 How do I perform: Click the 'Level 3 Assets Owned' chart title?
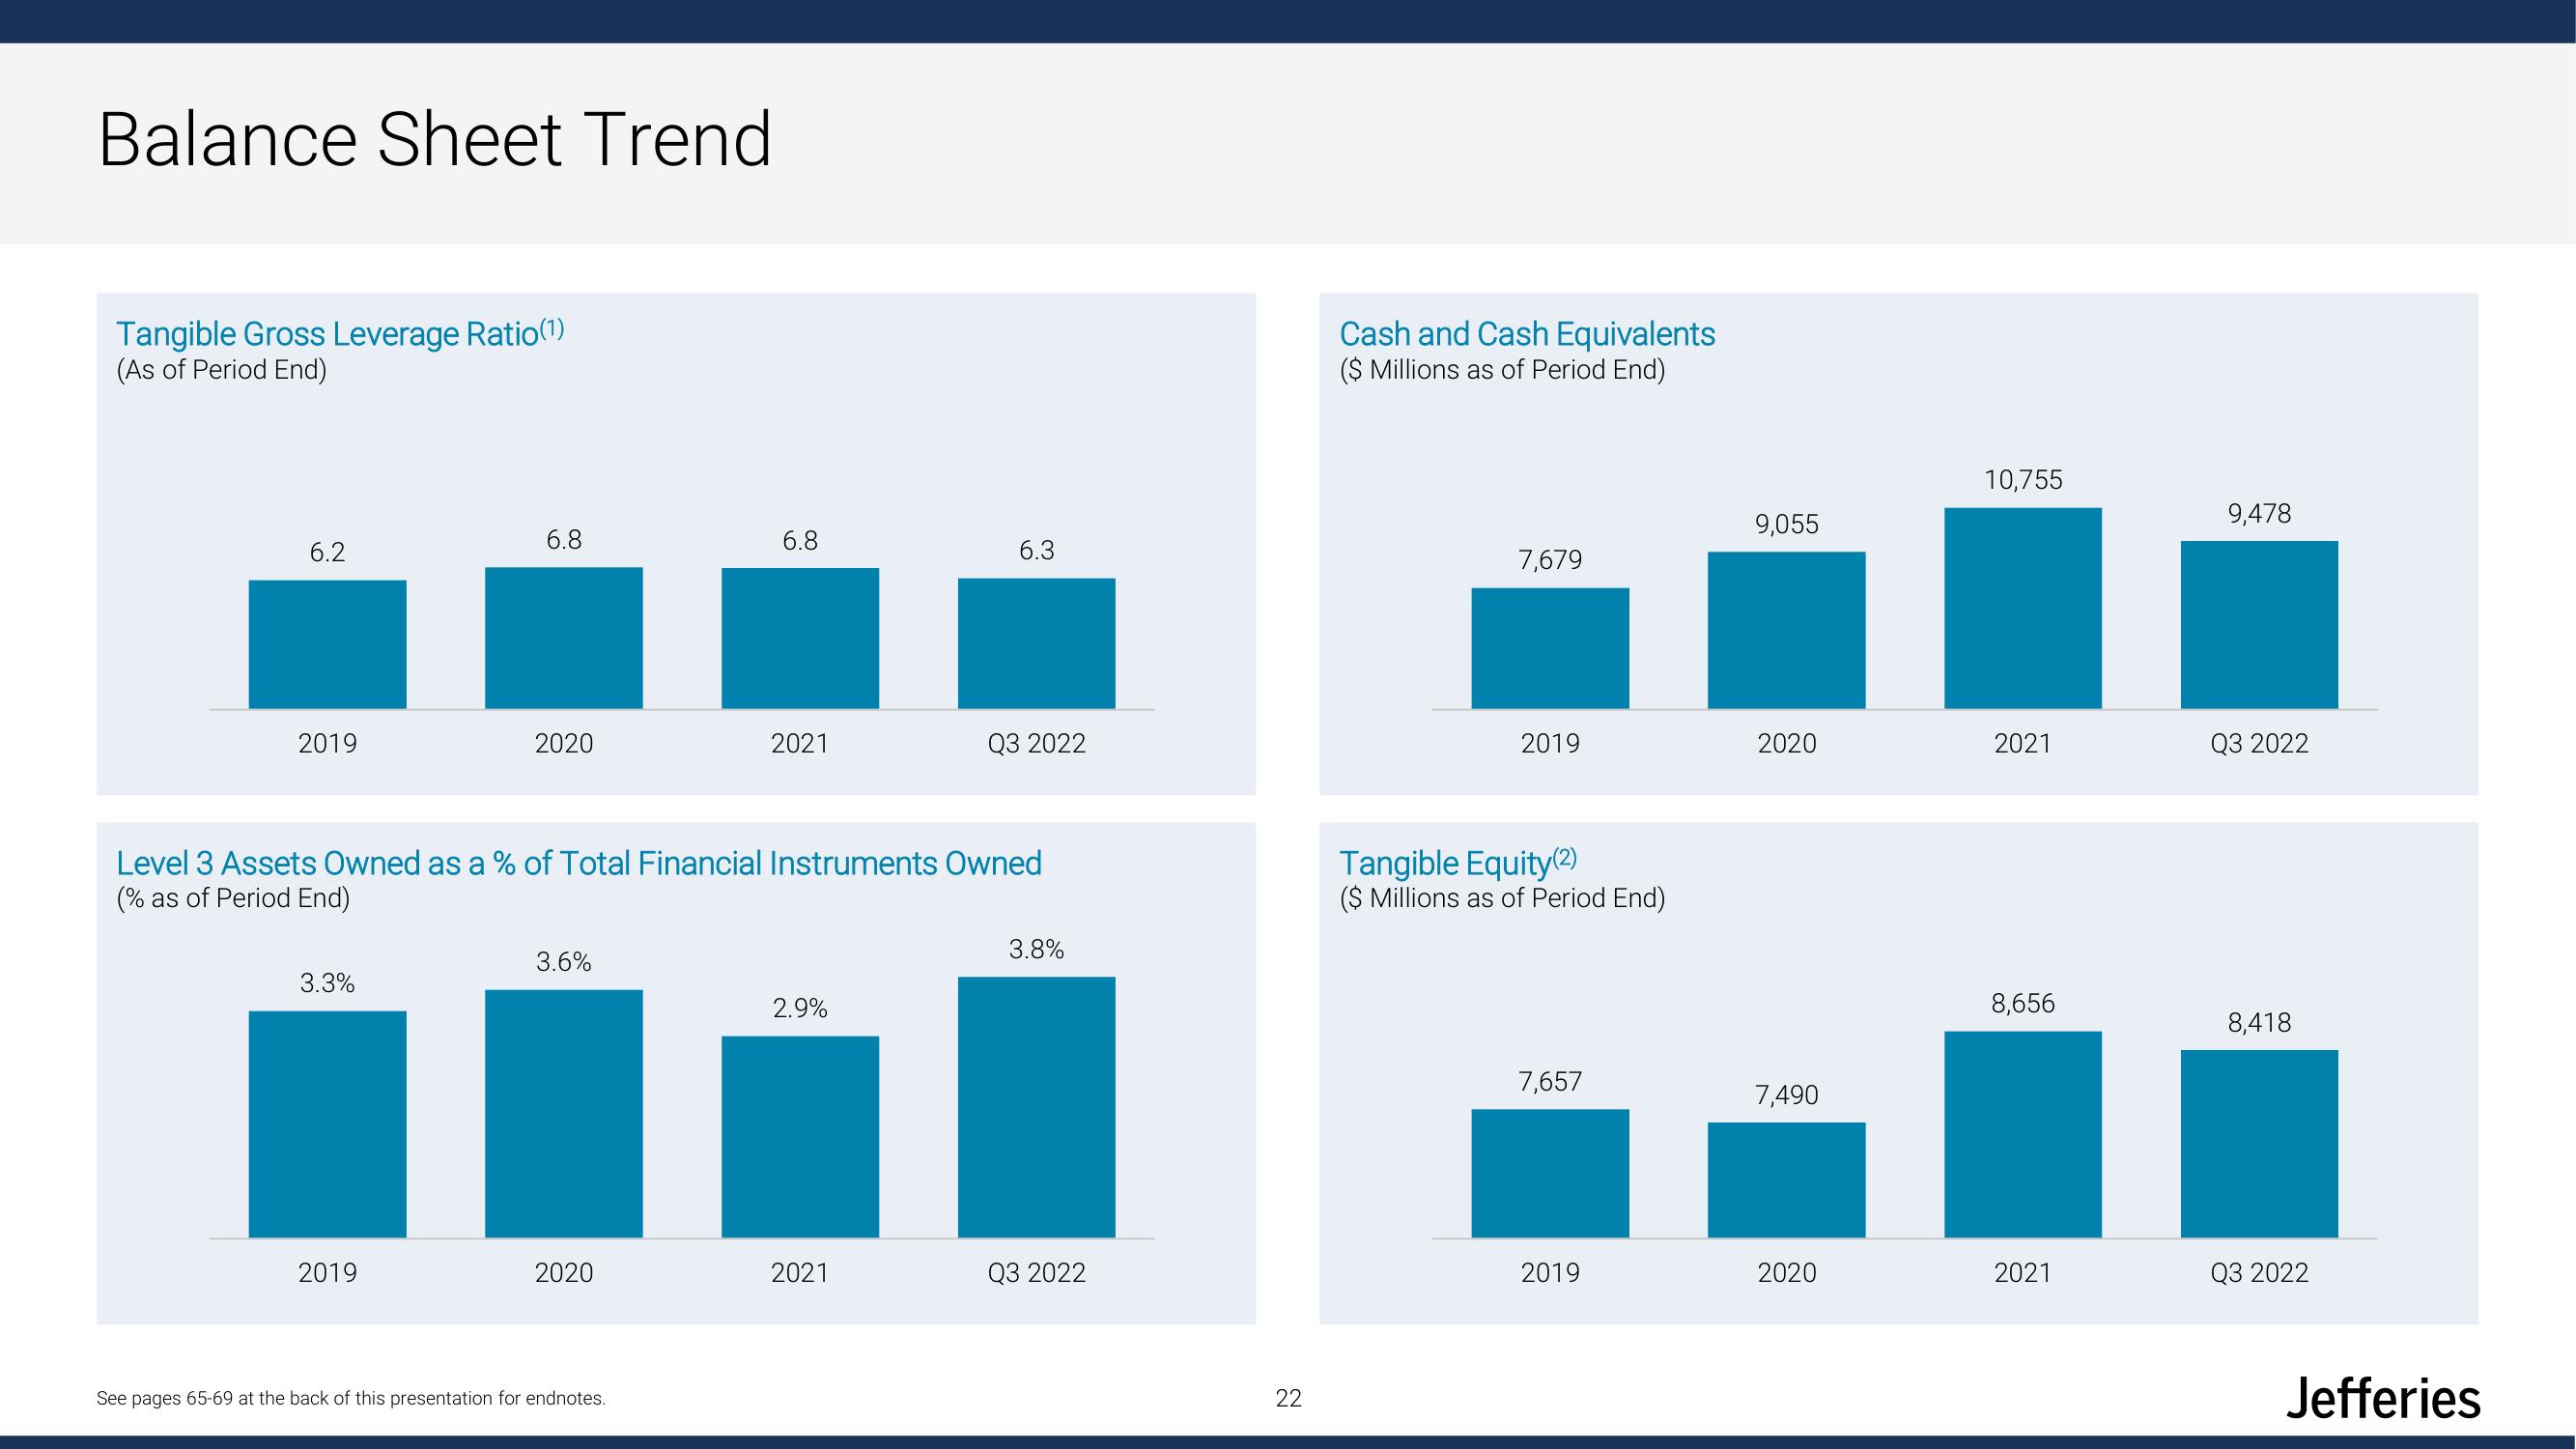pos(579,863)
